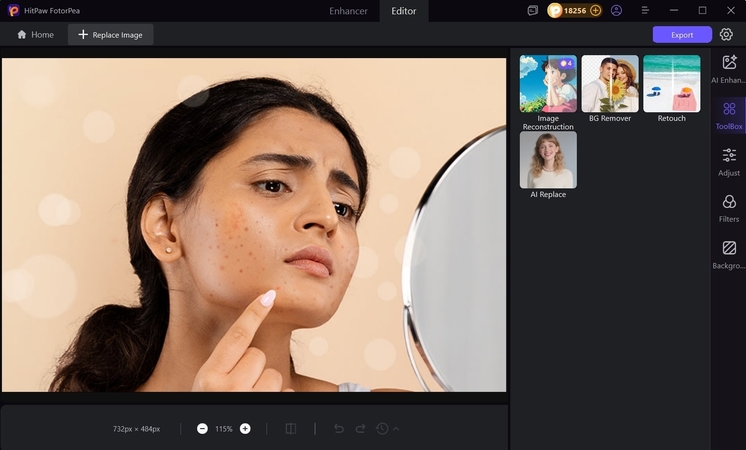746x450 pixels.
Task: Switch to the Enhancer tab
Action: (x=348, y=11)
